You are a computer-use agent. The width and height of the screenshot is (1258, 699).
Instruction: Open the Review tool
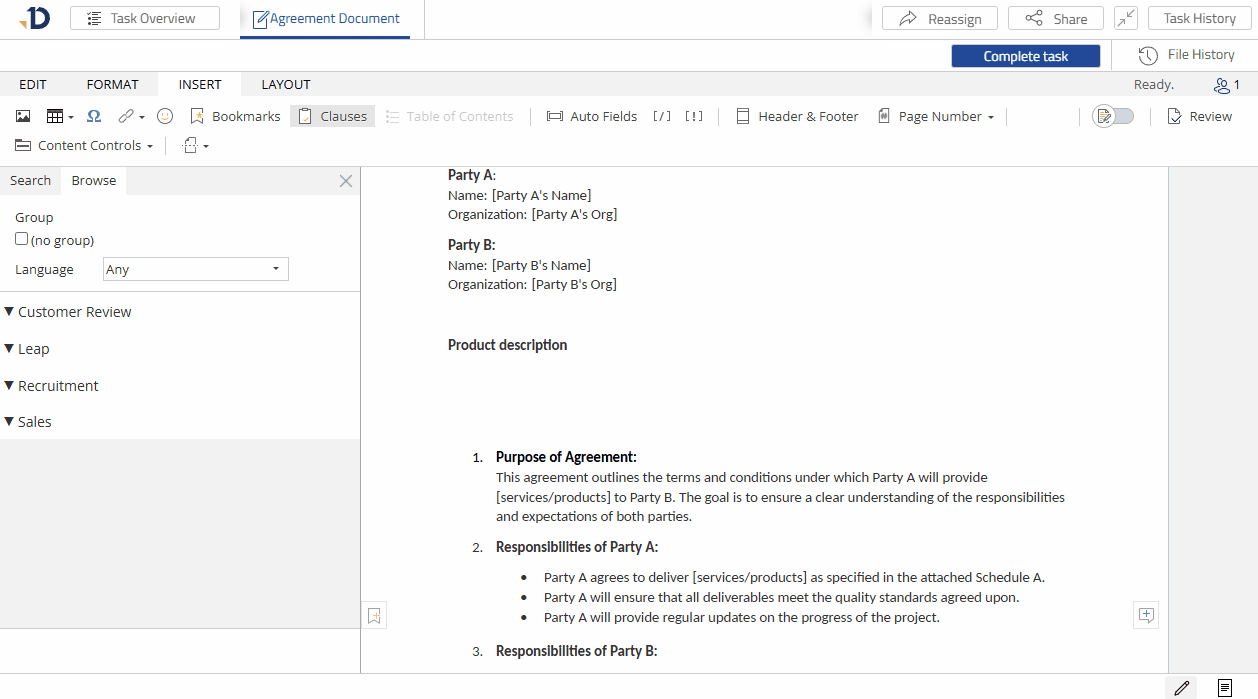pos(1199,116)
